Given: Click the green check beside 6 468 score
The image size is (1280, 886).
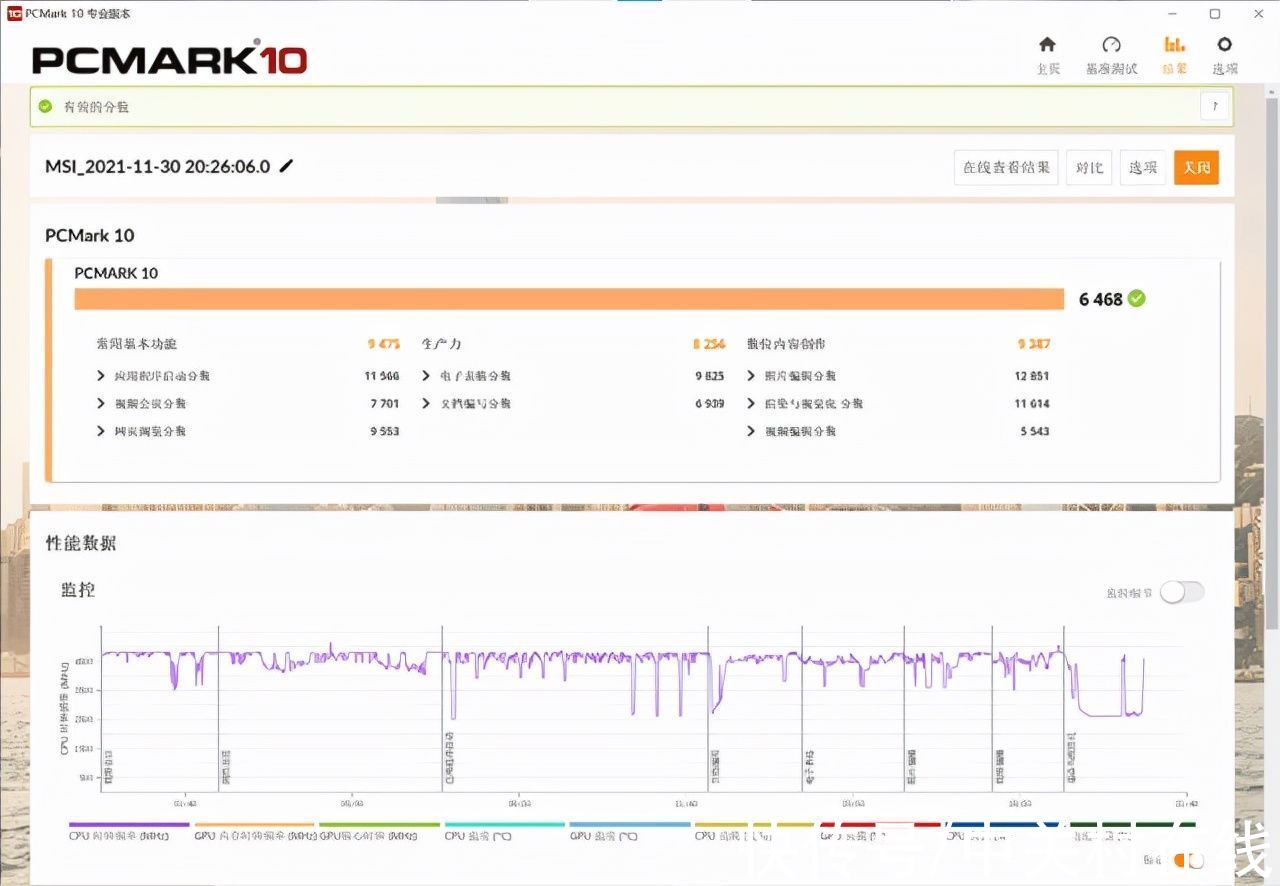Looking at the screenshot, I should coord(1136,298).
